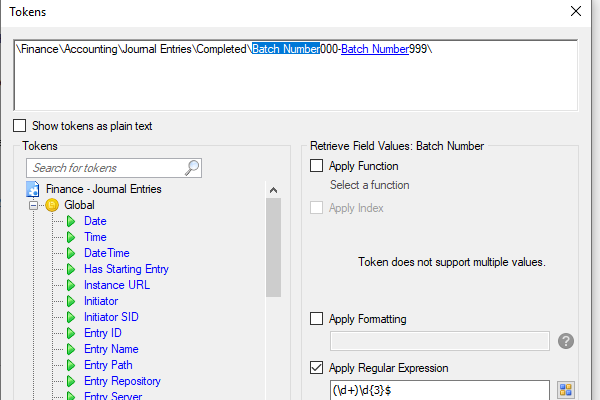Select the Has Starting Entry token
The width and height of the screenshot is (600, 400).
(126, 269)
